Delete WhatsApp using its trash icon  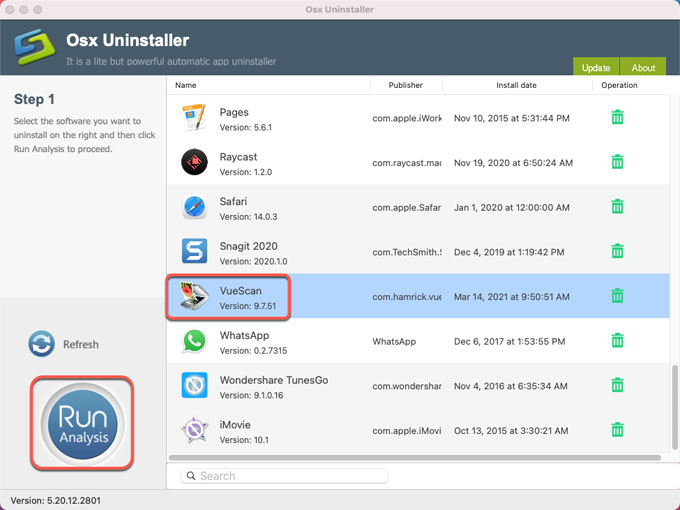617,340
